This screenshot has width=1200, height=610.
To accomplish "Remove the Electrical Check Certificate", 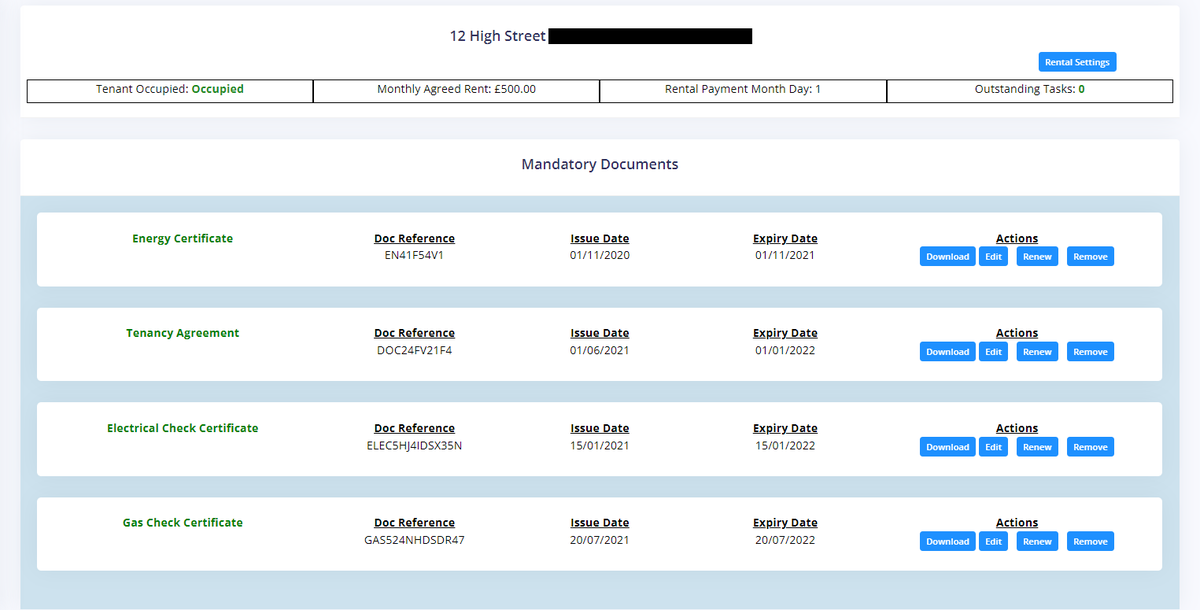I will point(1090,447).
